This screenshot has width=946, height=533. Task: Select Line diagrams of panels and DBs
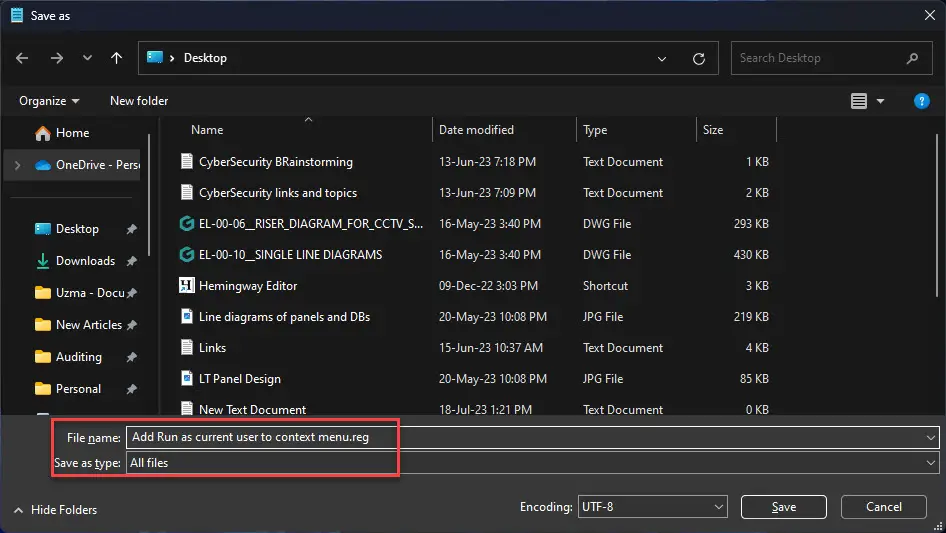tap(284, 317)
